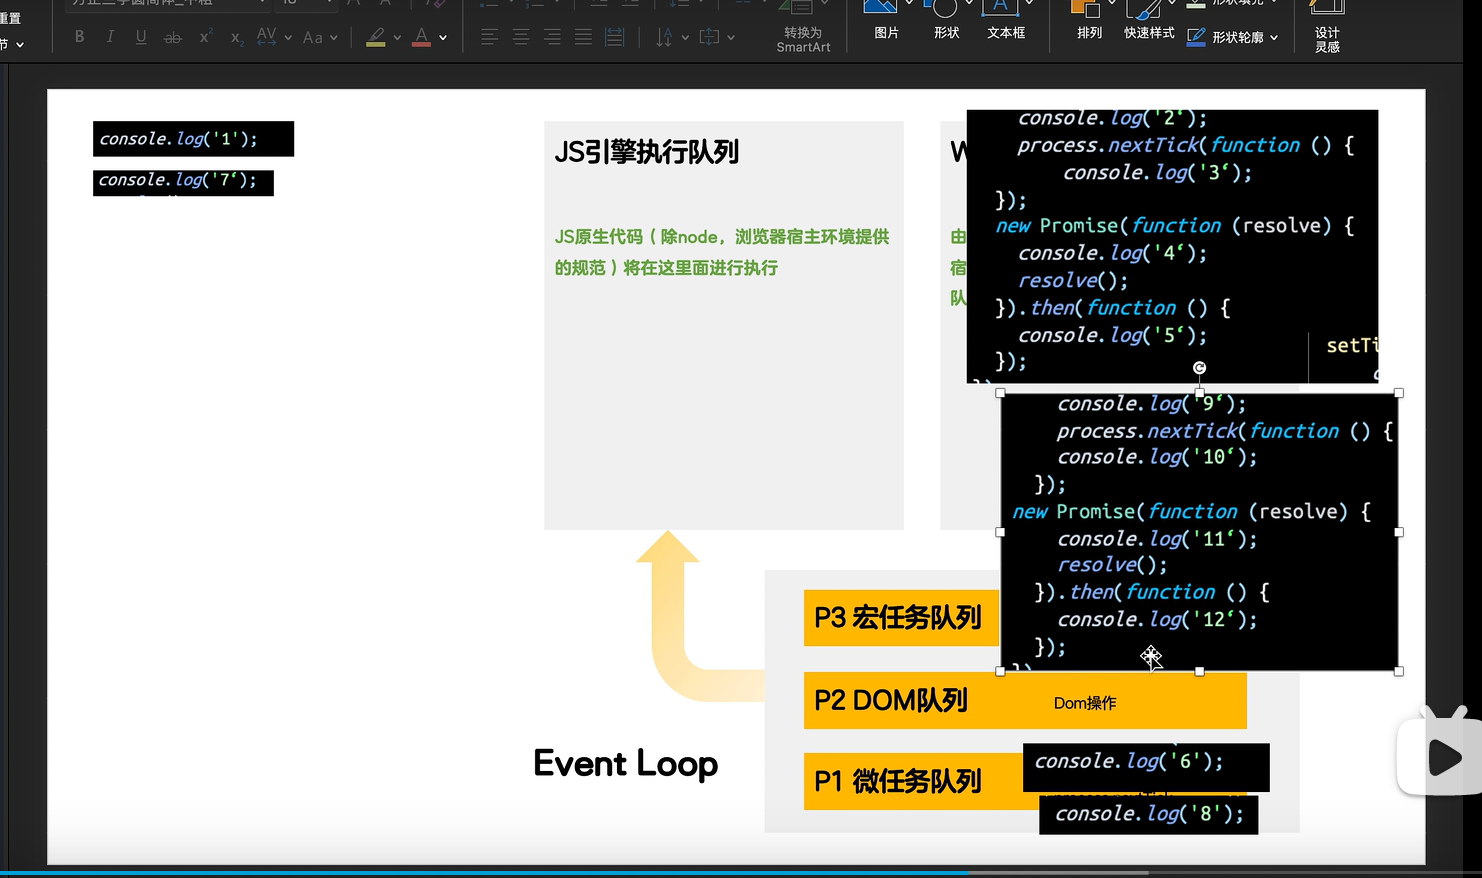
Task: Justify the paragraph text
Action: click(584, 37)
